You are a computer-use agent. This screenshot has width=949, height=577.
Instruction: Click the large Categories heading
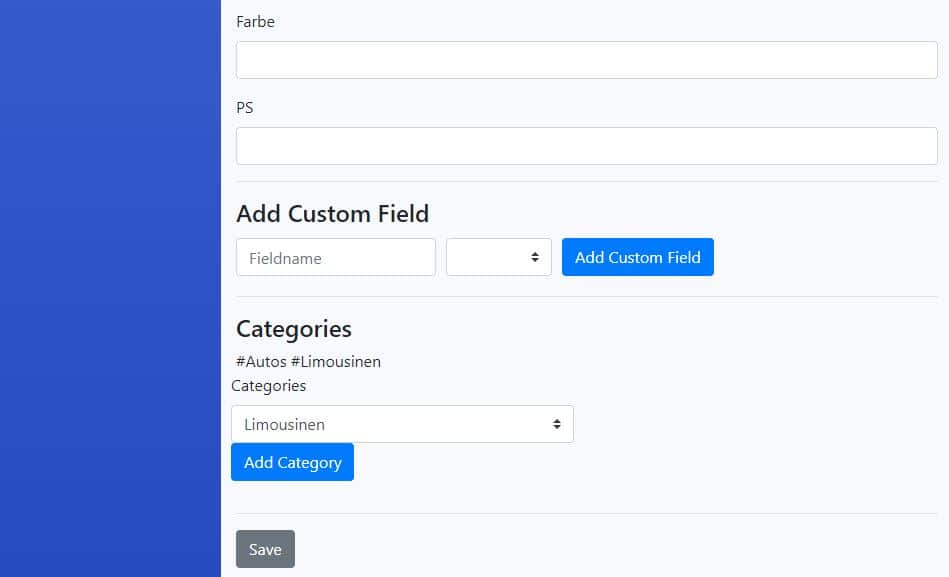pyautogui.click(x=294, y=329)
